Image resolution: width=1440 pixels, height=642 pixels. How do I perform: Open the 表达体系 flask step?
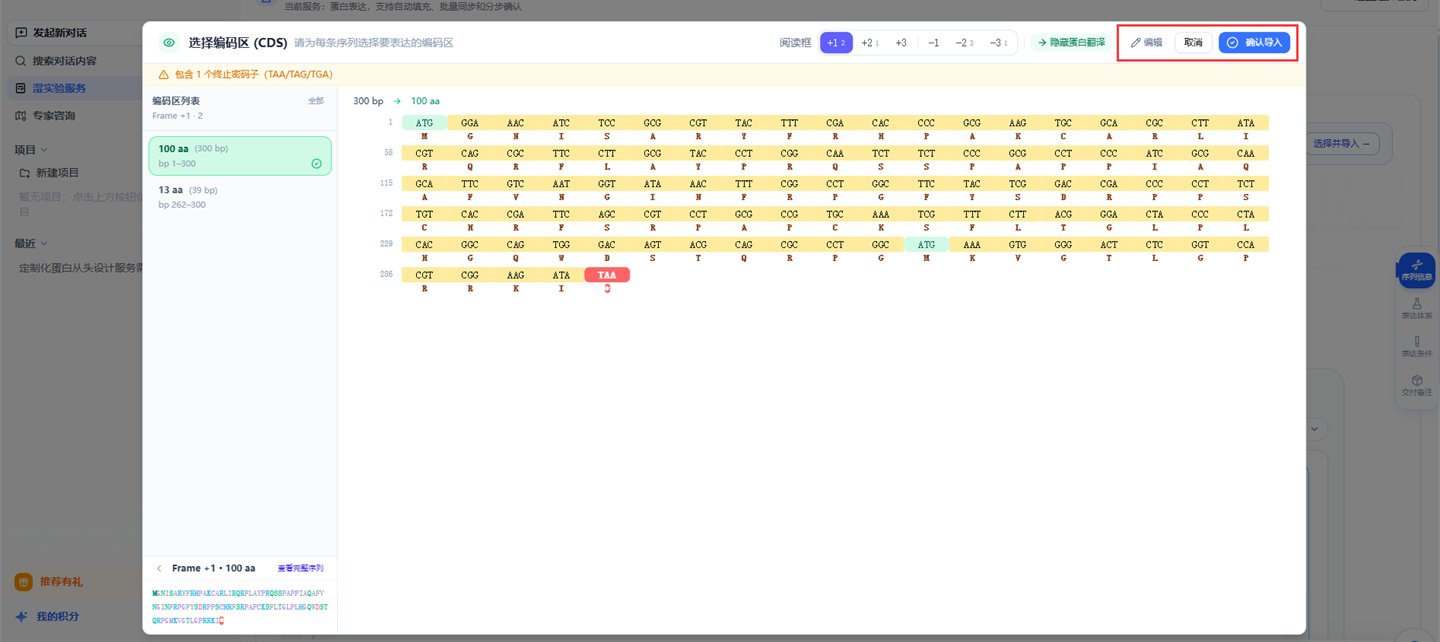(x=1417, y=308)
